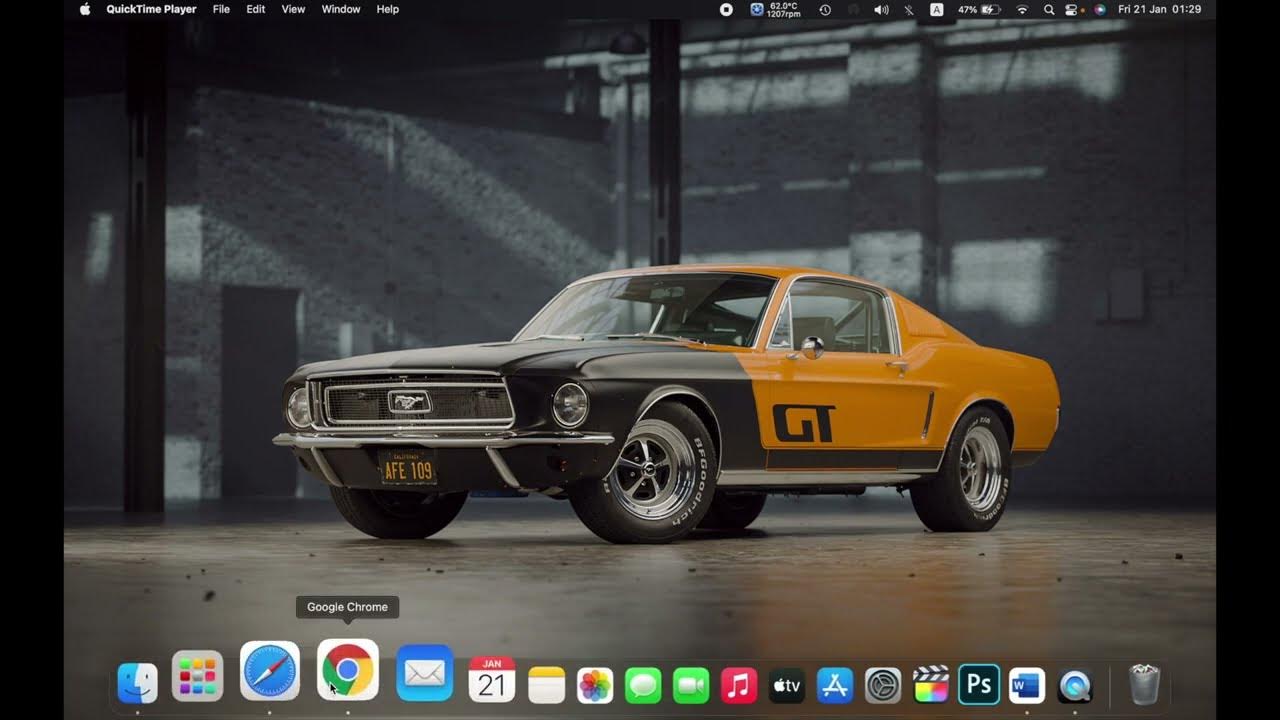Open the Window menu
Viewport: 1280px width, 720px height.
click(341, 9)
